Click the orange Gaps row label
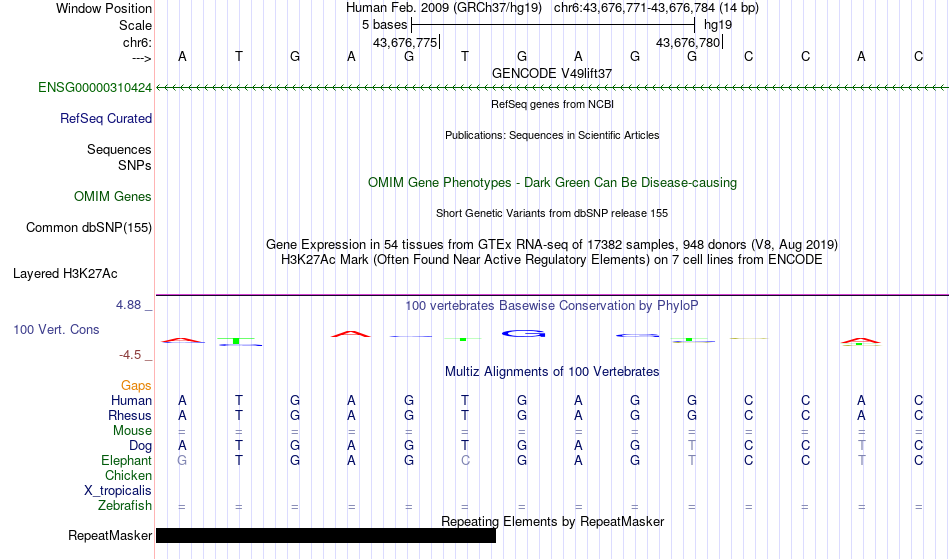The width and height of the screenshot is (950, 559). coord(136,386)
